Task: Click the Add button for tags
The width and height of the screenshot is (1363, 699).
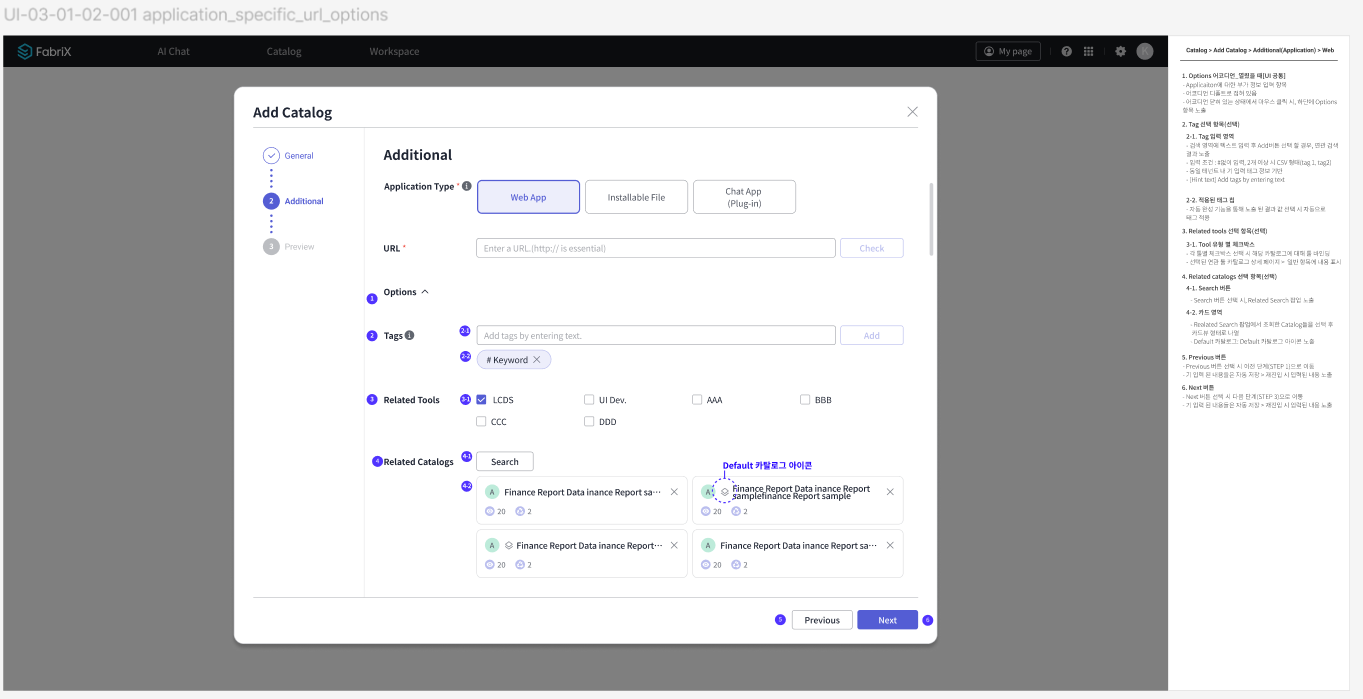Action: (x=872, y=335)
